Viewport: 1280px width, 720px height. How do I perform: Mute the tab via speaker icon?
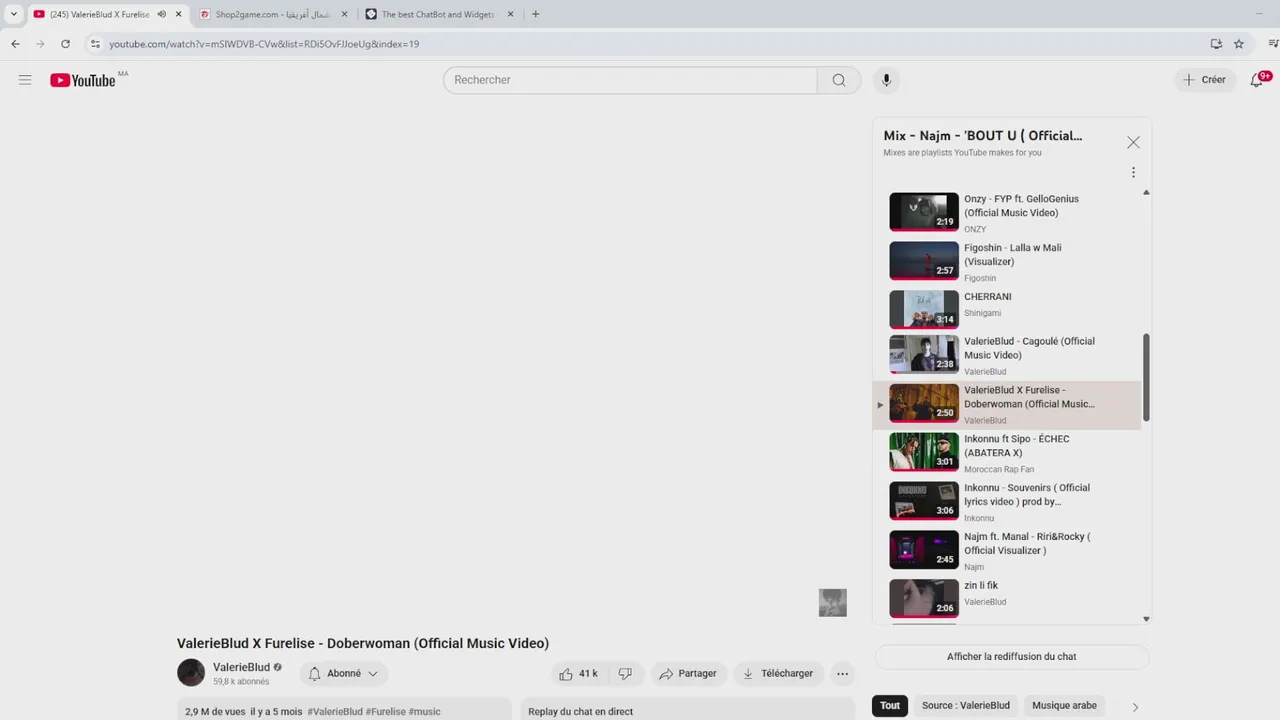162,15
